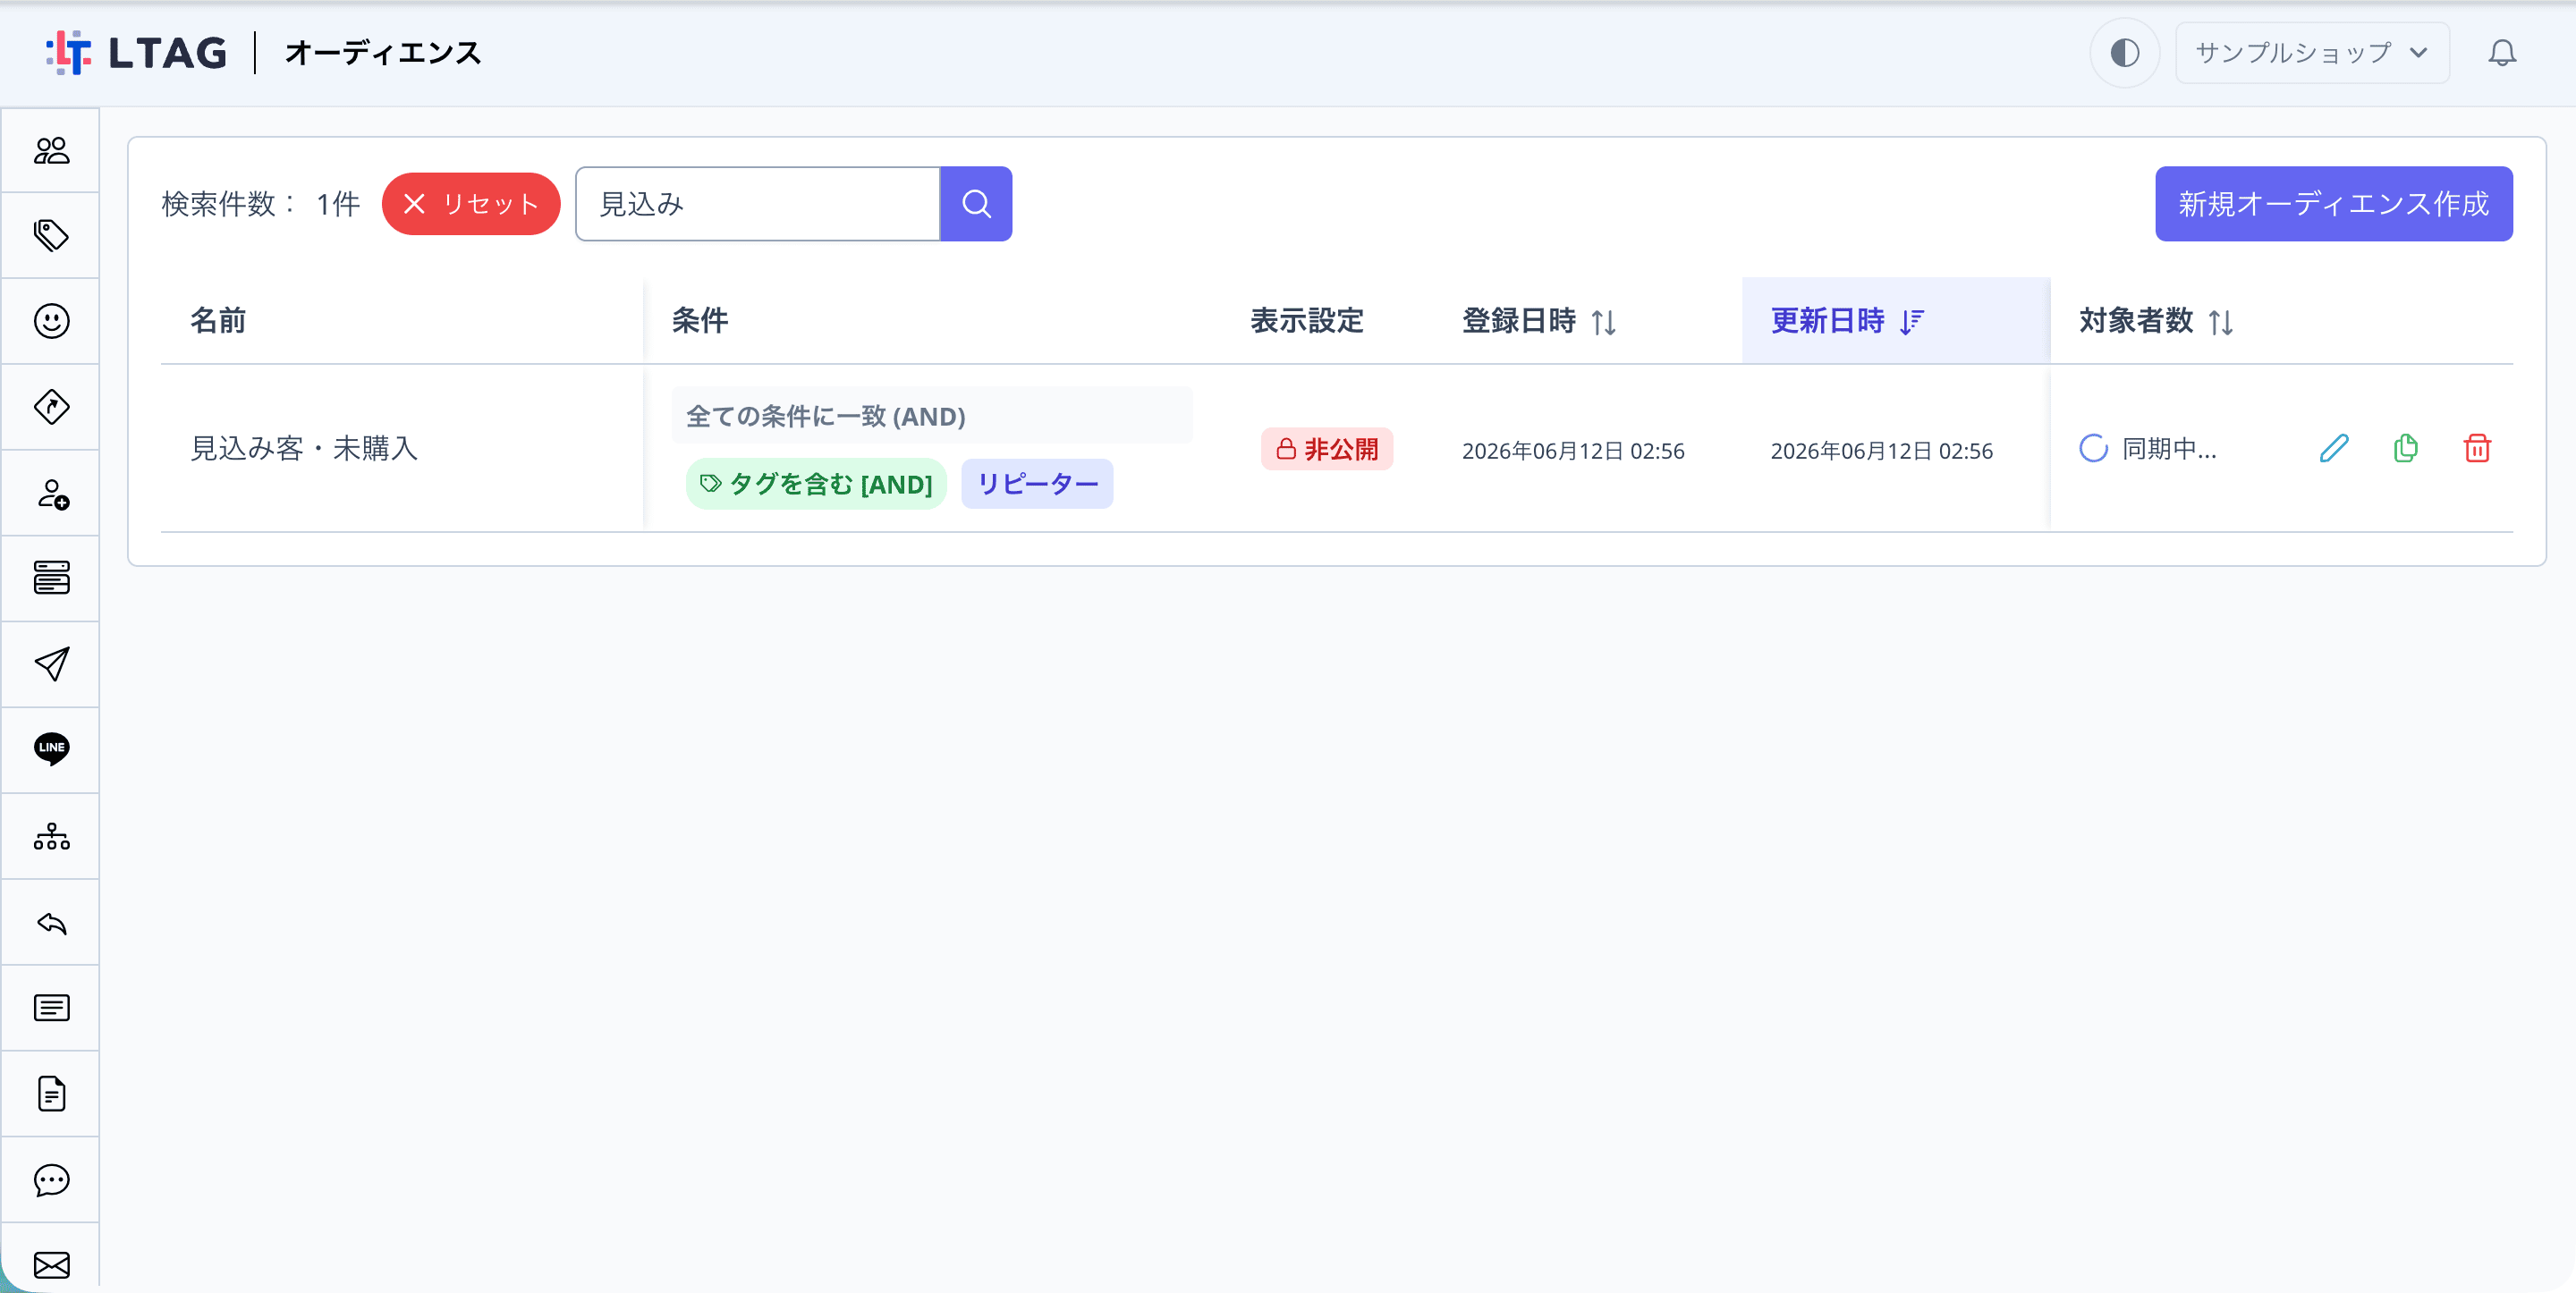
Task: Click the 同期中... sync status
Action: point(2148,449)
